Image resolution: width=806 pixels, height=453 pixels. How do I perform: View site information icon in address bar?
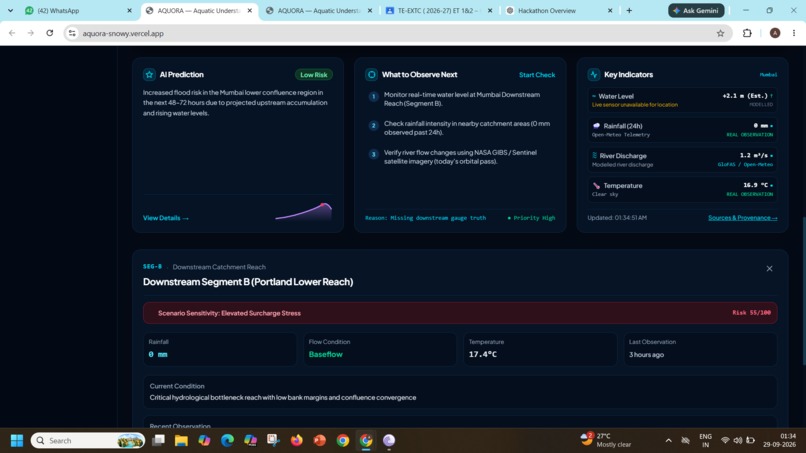coord(72,33)
